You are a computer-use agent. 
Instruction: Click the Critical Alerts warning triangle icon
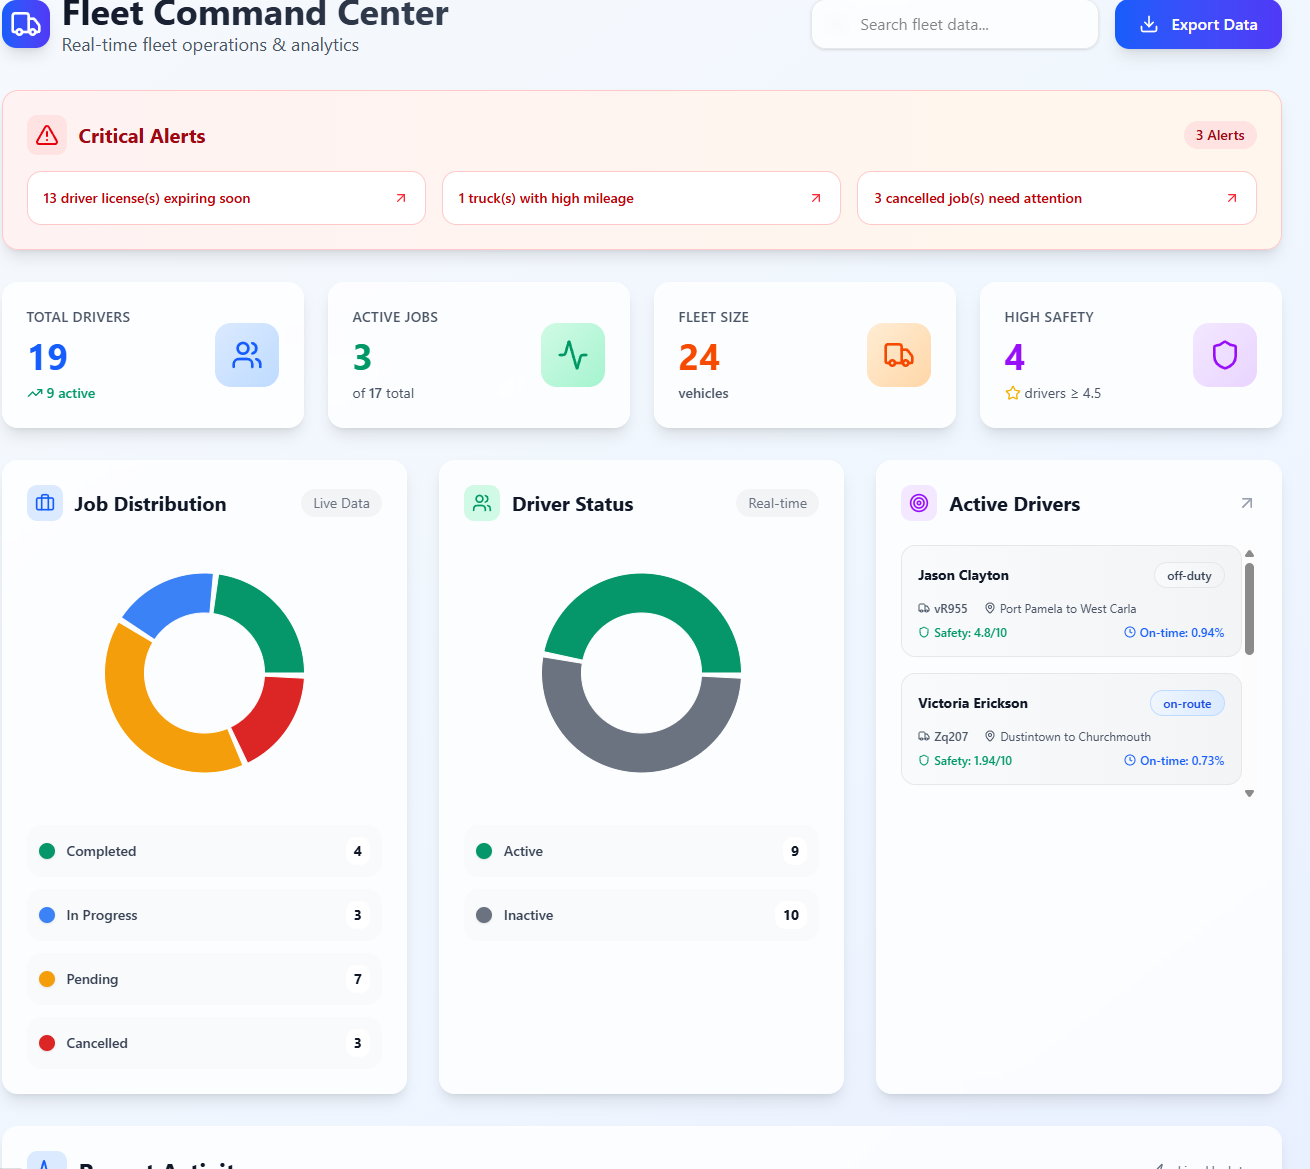[x=47, y=136]
